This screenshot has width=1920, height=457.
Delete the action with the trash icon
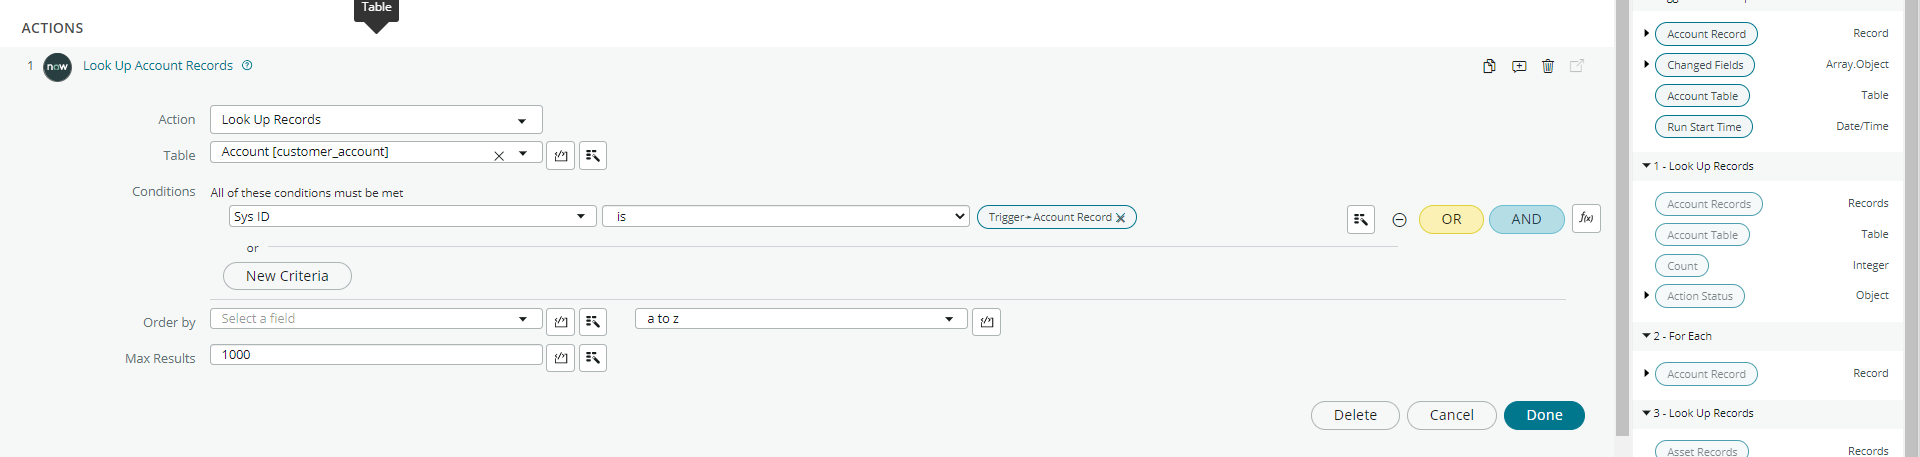tap(1548, 66)
